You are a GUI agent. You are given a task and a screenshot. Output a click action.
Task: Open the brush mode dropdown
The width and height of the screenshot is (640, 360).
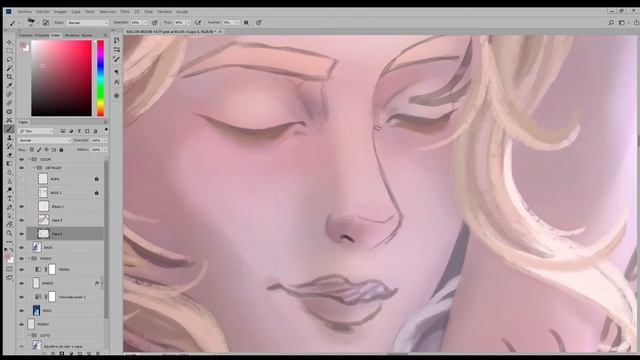point(88,22)
